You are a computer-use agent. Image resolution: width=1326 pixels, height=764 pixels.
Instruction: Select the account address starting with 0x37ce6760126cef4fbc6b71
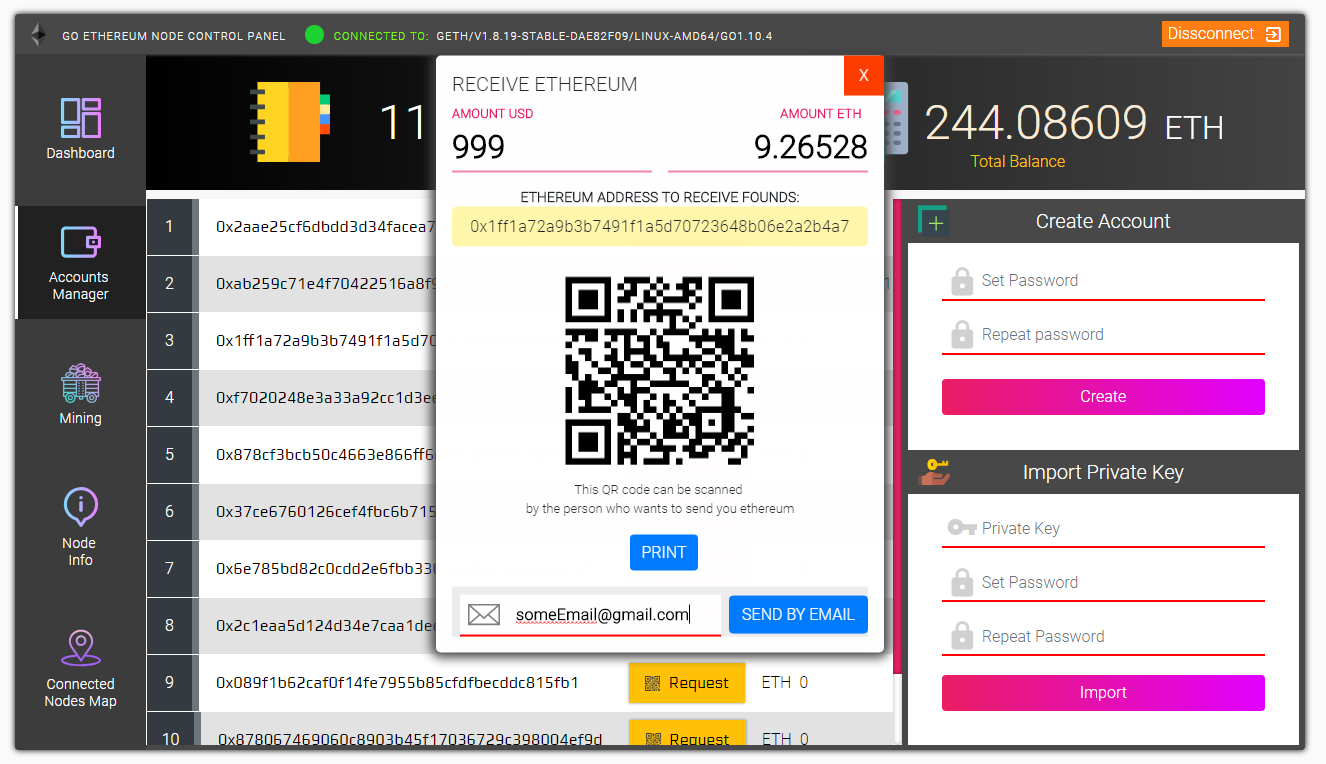click(x=326, y=512)
